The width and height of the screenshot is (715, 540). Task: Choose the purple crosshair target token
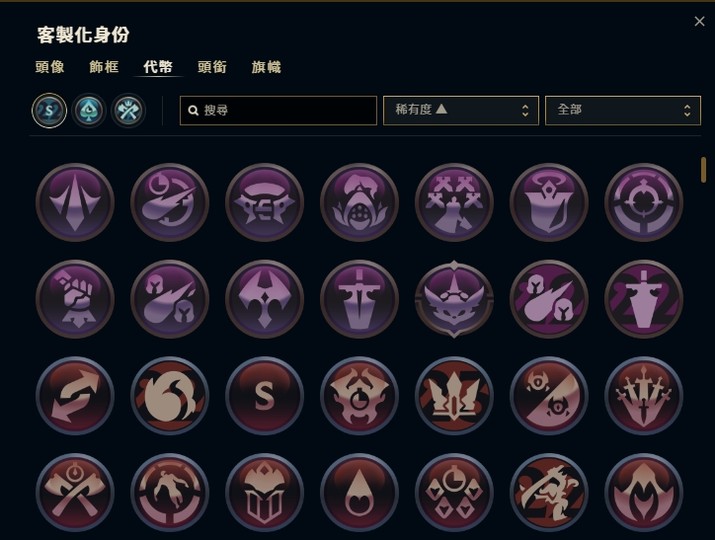pyautogui.click(x=643, y=202)
